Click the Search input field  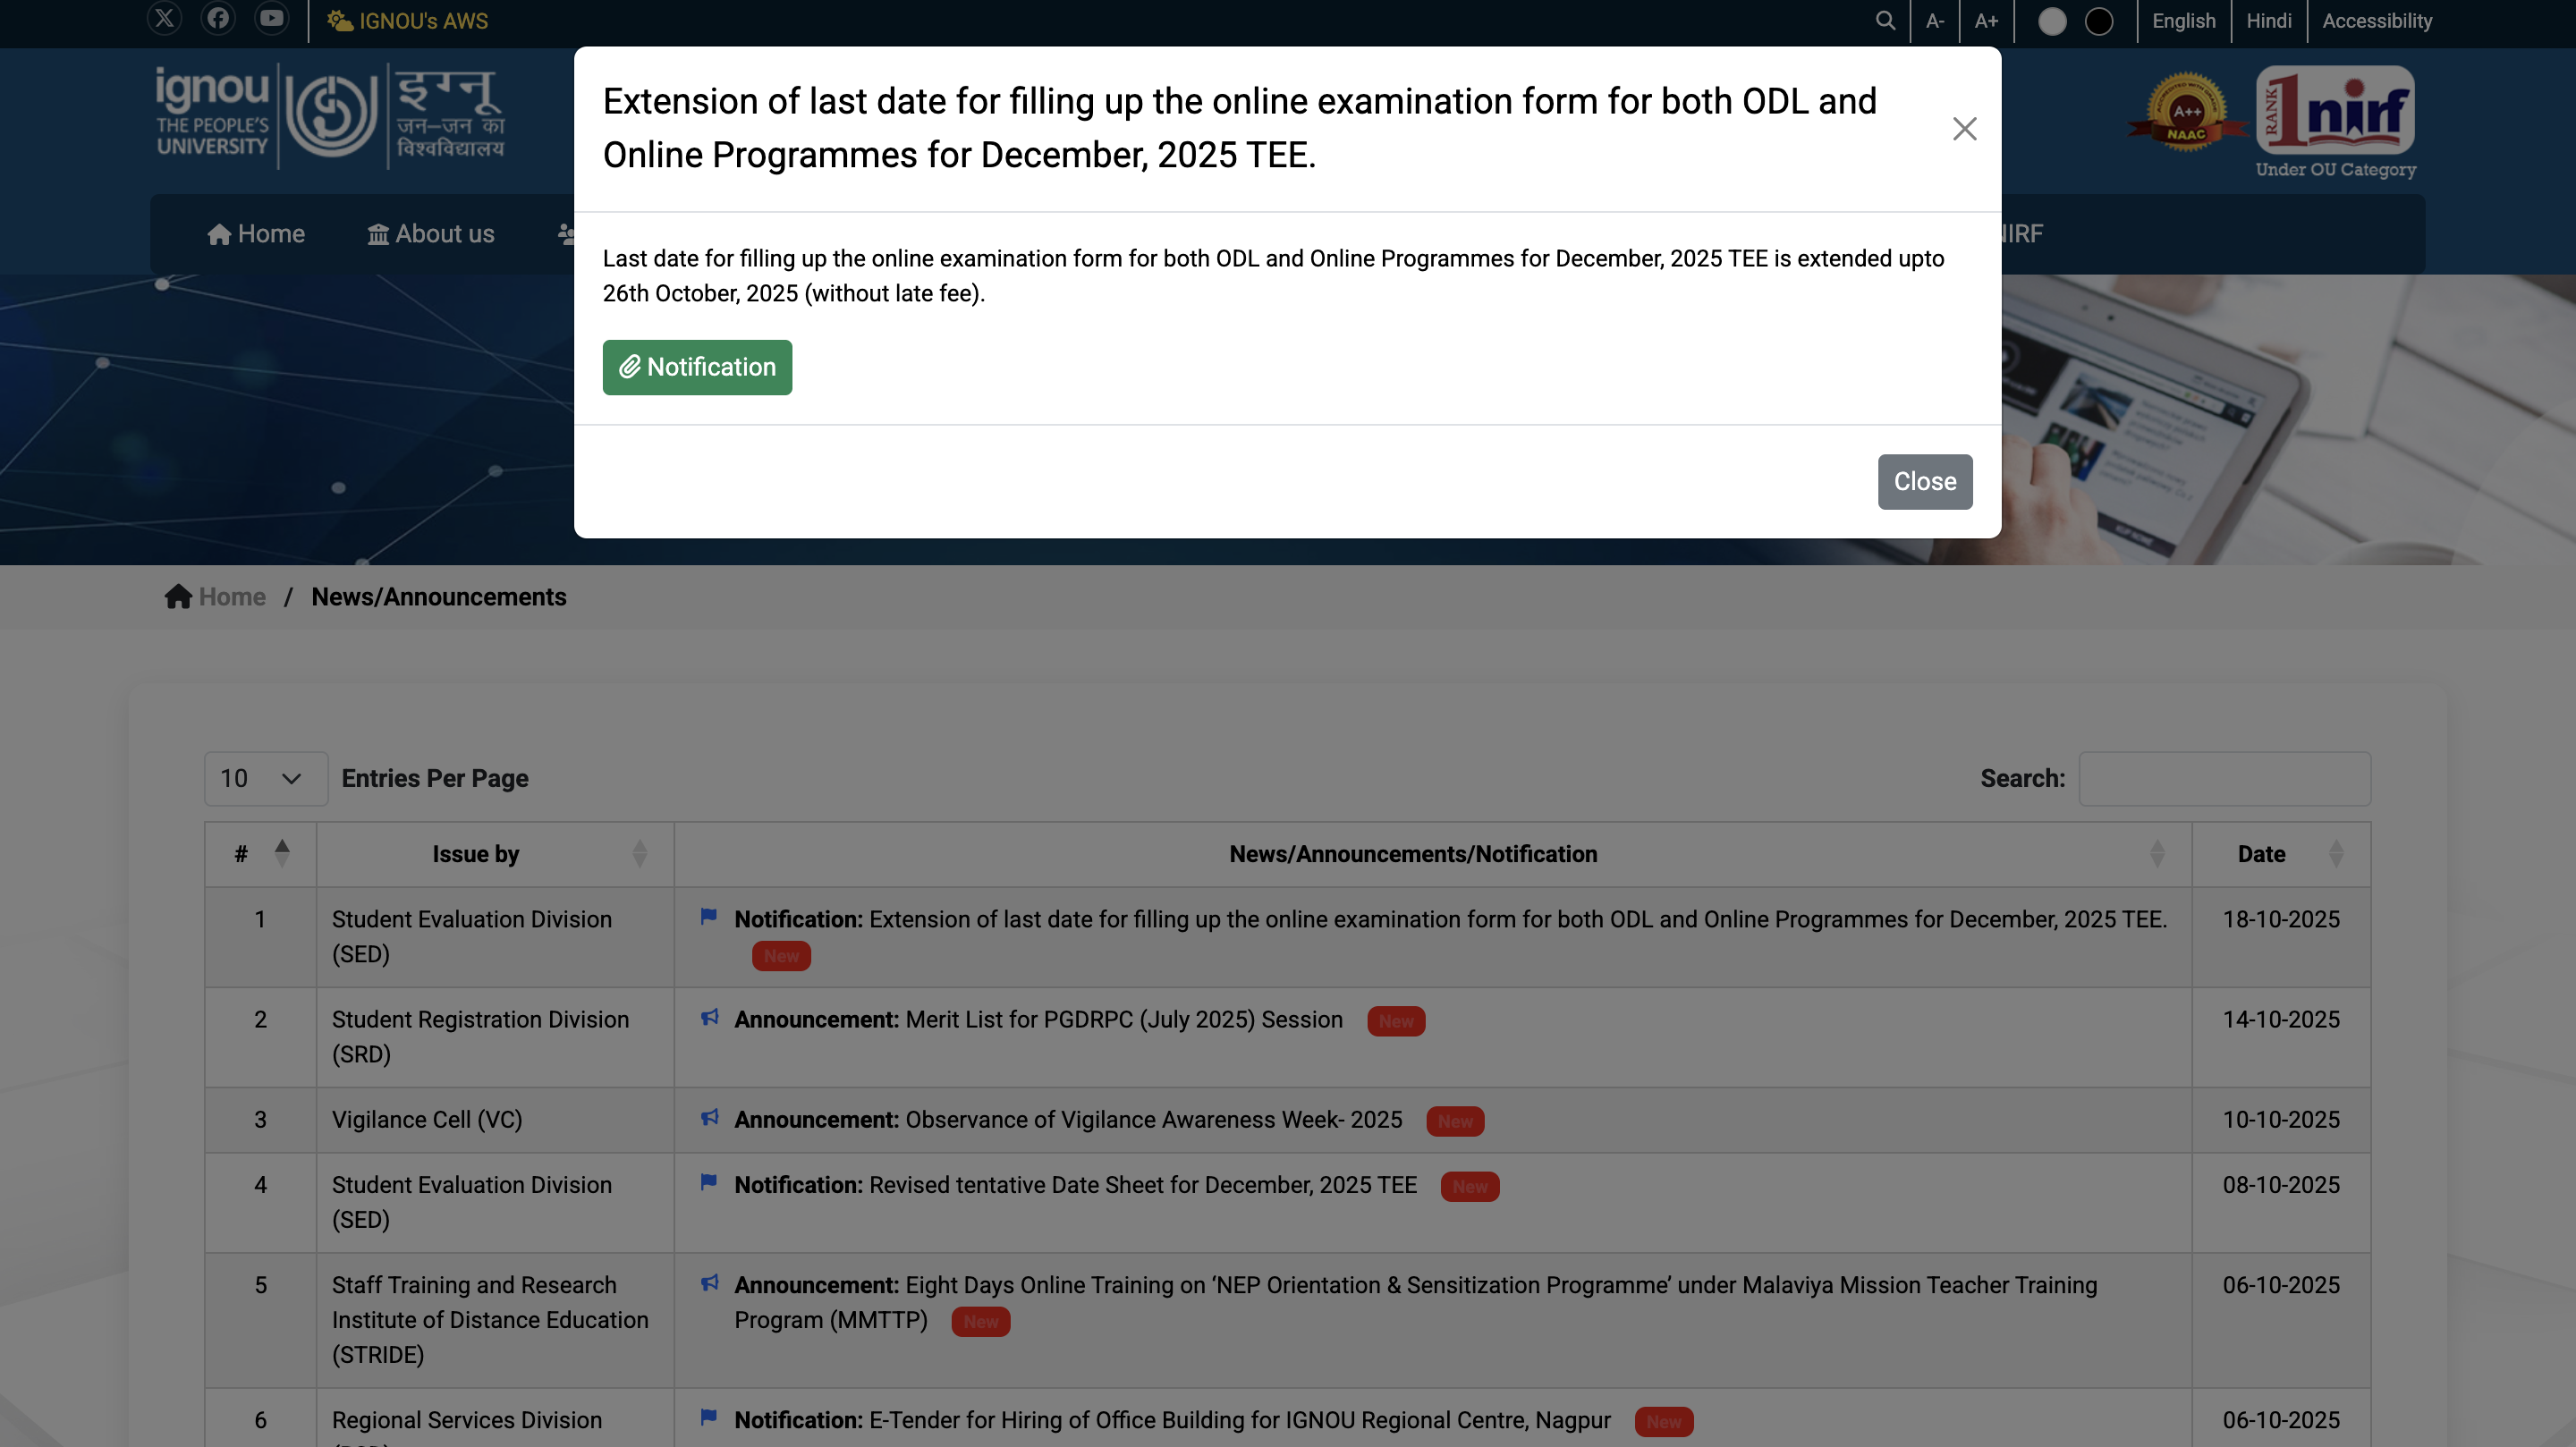coord(2224,778)
